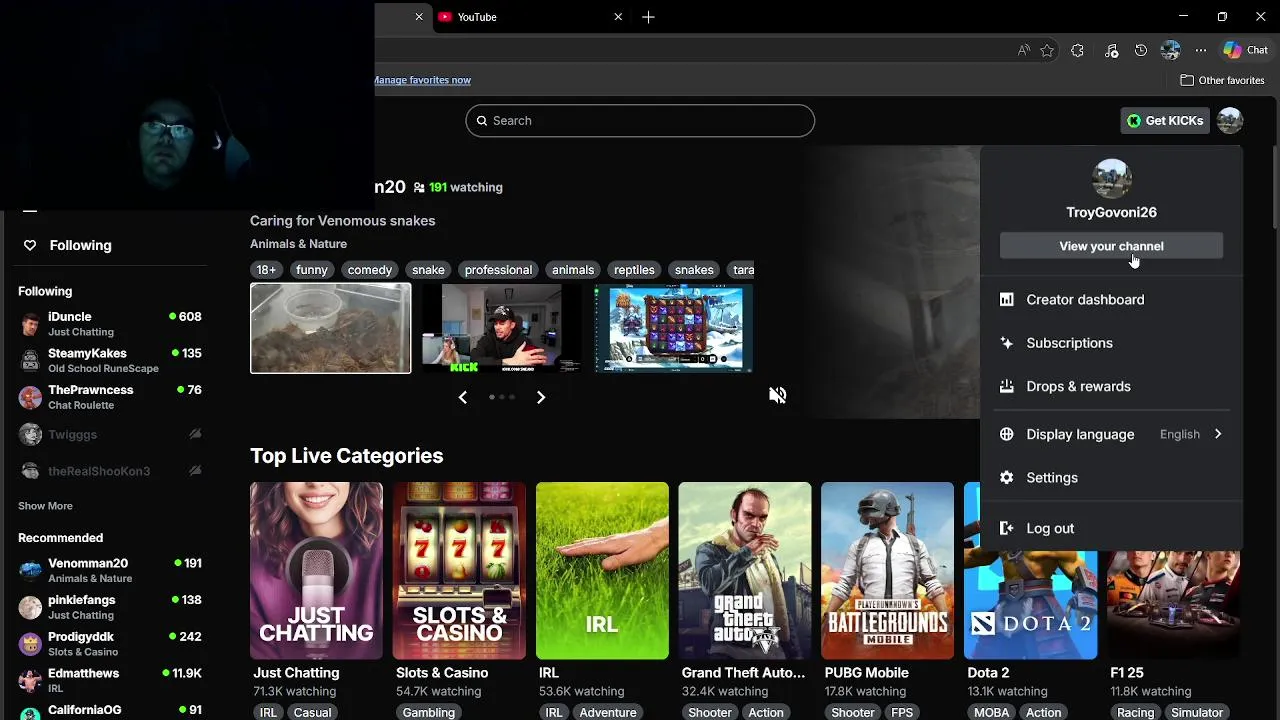Open offline channel Twigggs
1280x720 pixels.
click(110, 434)
